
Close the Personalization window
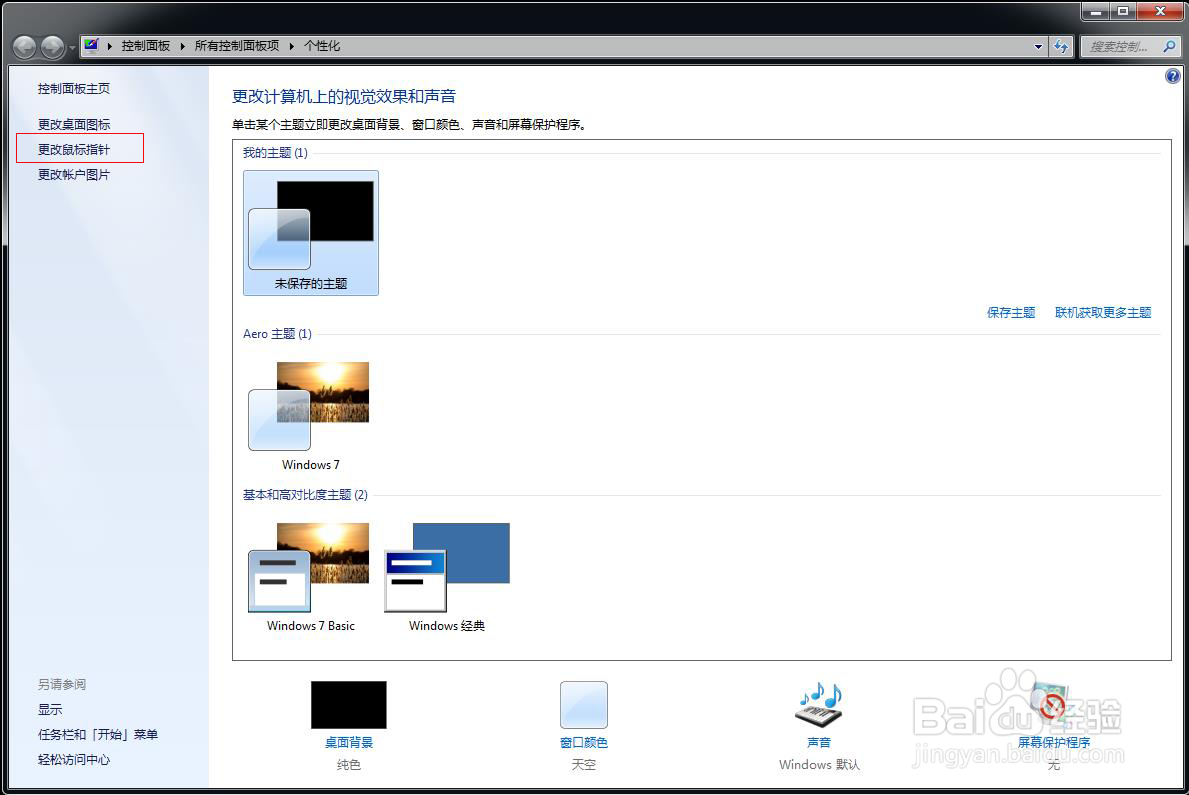click(x=1160, y=11)
